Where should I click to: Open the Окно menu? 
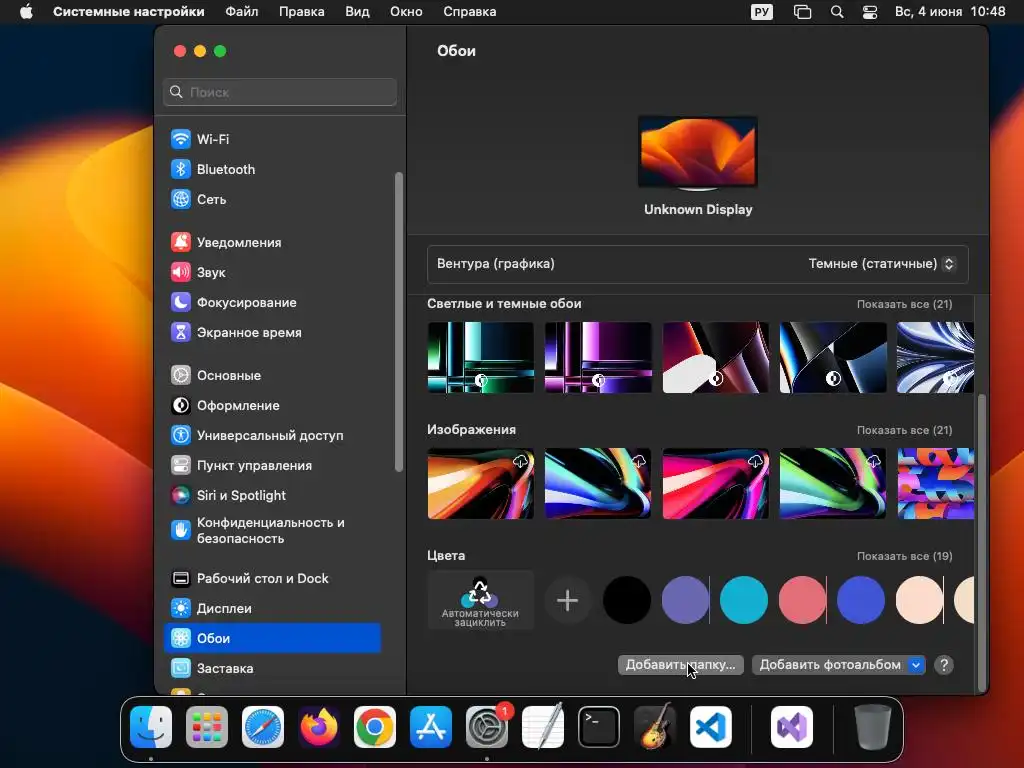point(406,12)
